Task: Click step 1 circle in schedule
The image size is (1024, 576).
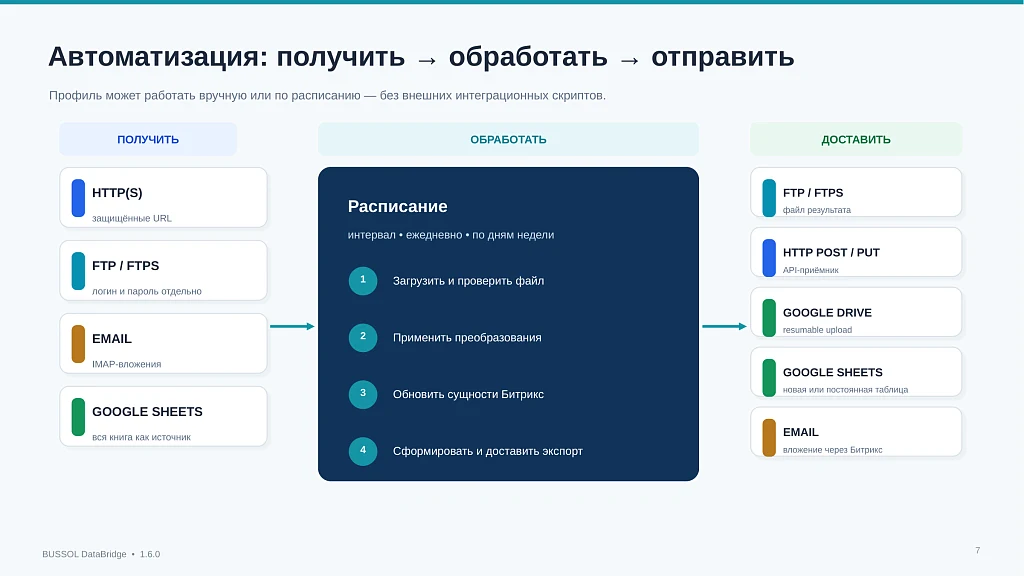Action: 363,281
